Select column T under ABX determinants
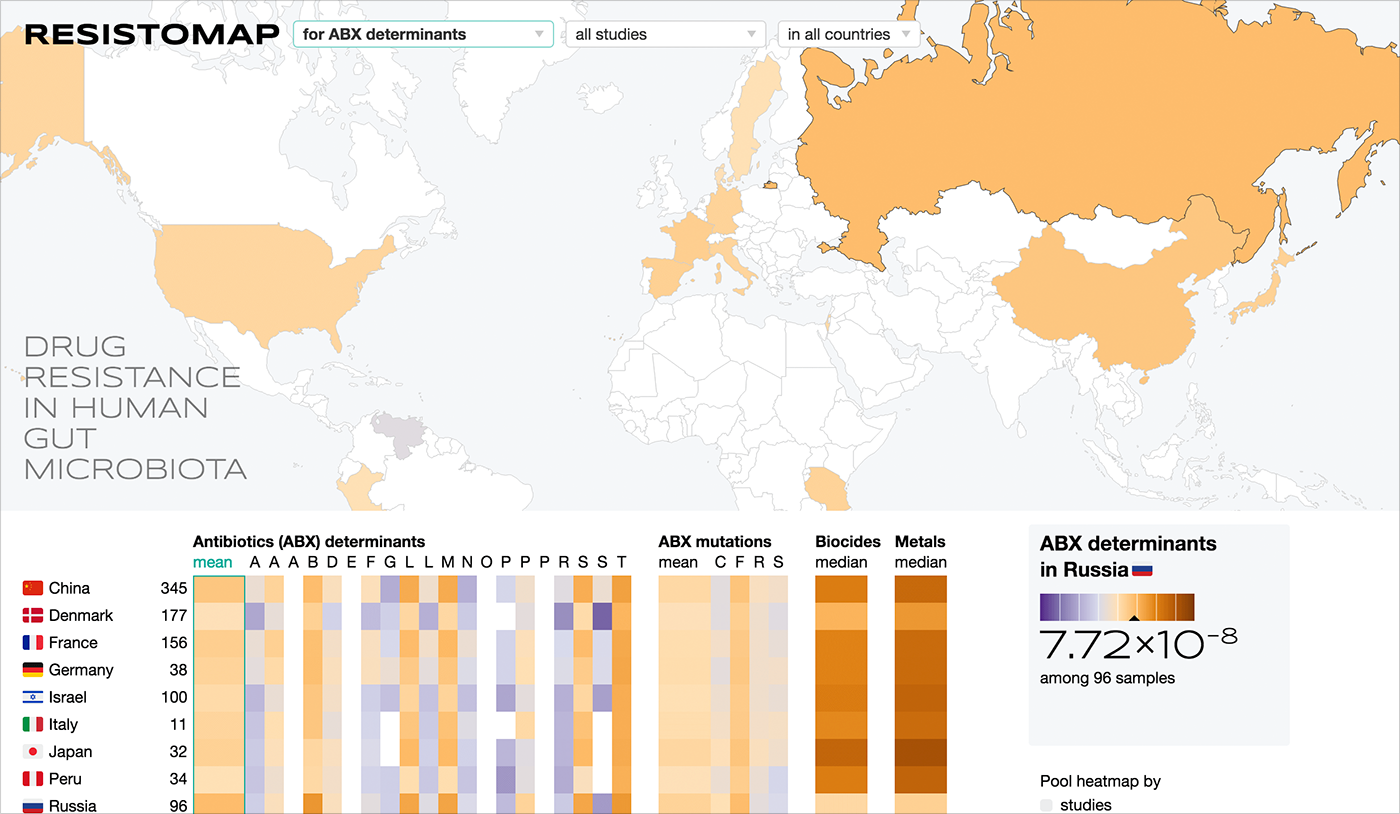This screenshot has width=1400, height=814. pyautogui.click(x=621, y=562)
